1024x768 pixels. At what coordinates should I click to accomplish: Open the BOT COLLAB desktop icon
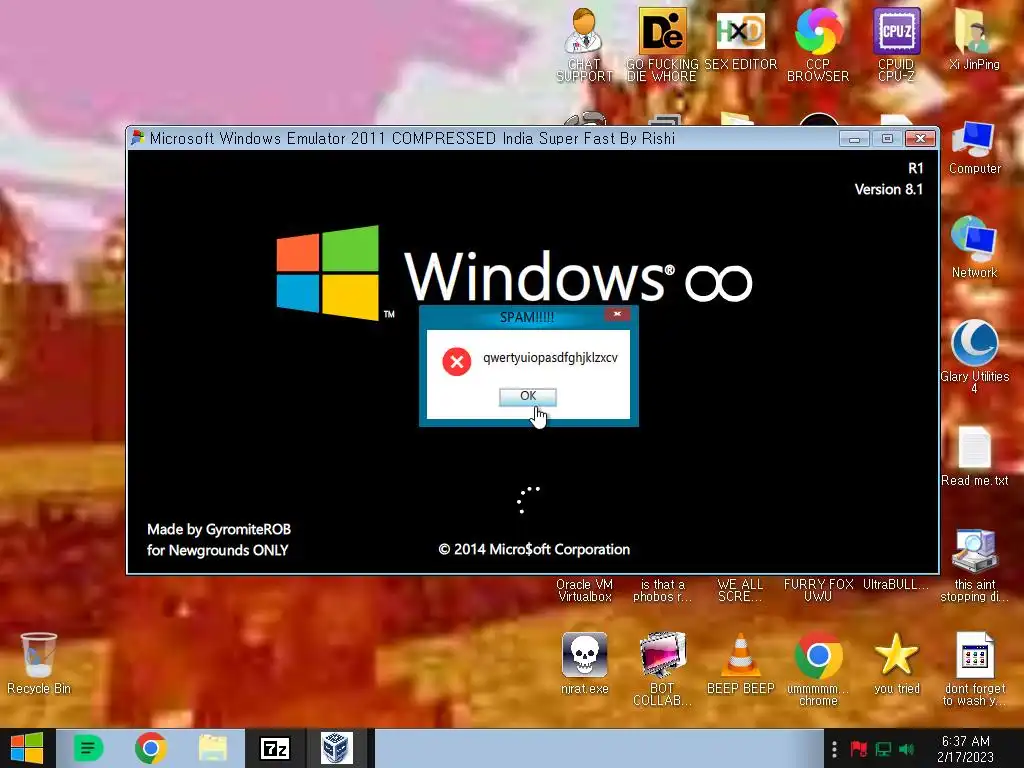(x=662, y=669)
